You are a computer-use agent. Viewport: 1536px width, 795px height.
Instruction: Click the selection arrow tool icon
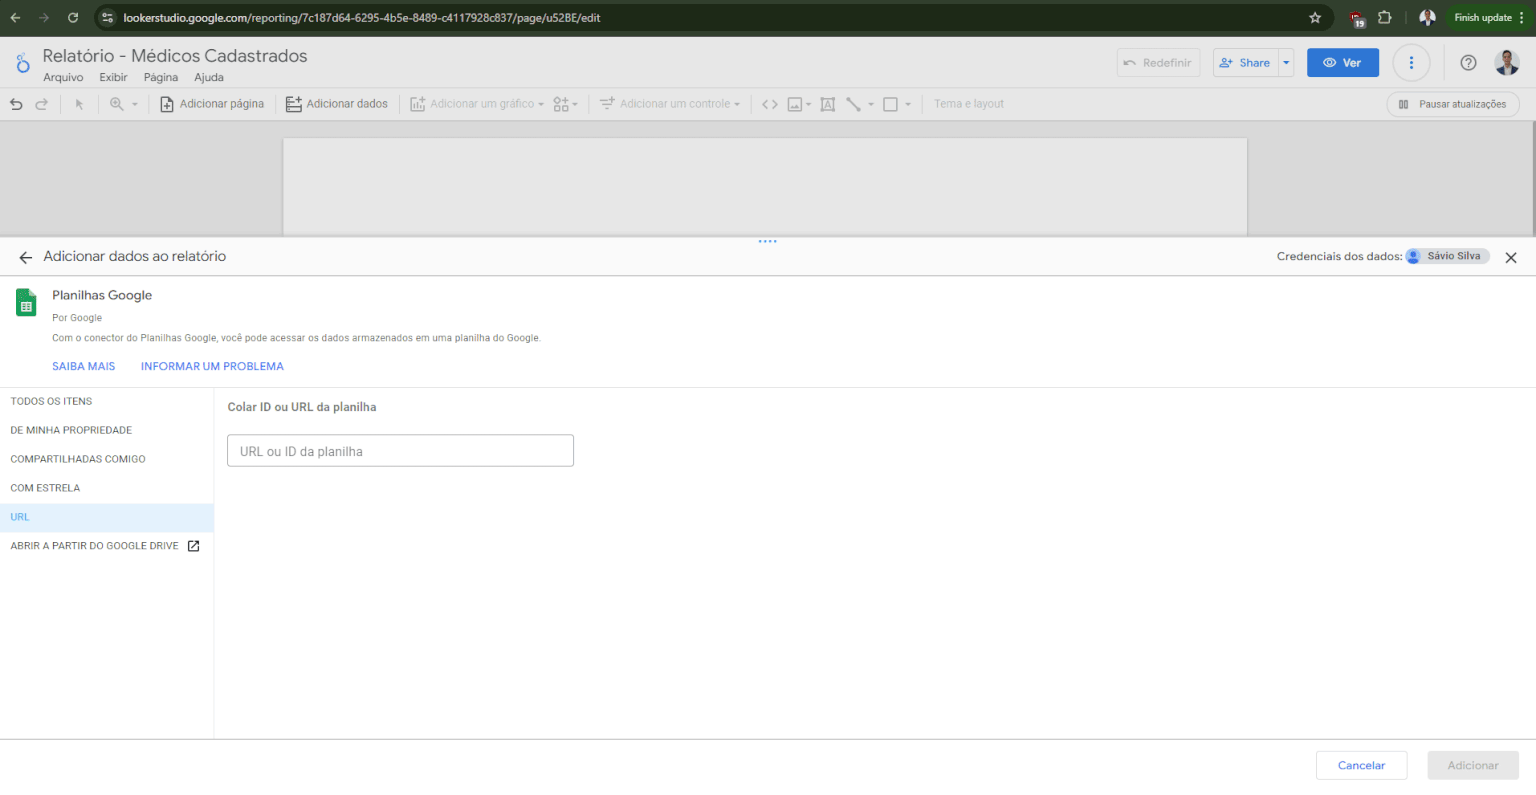coord(79,103)
